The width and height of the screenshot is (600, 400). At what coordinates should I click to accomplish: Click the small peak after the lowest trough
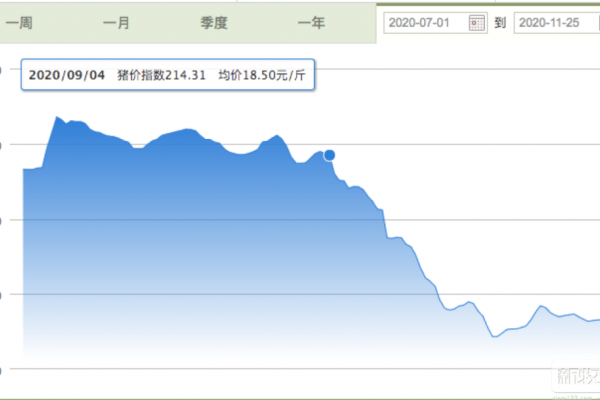[x=541, y=306]
